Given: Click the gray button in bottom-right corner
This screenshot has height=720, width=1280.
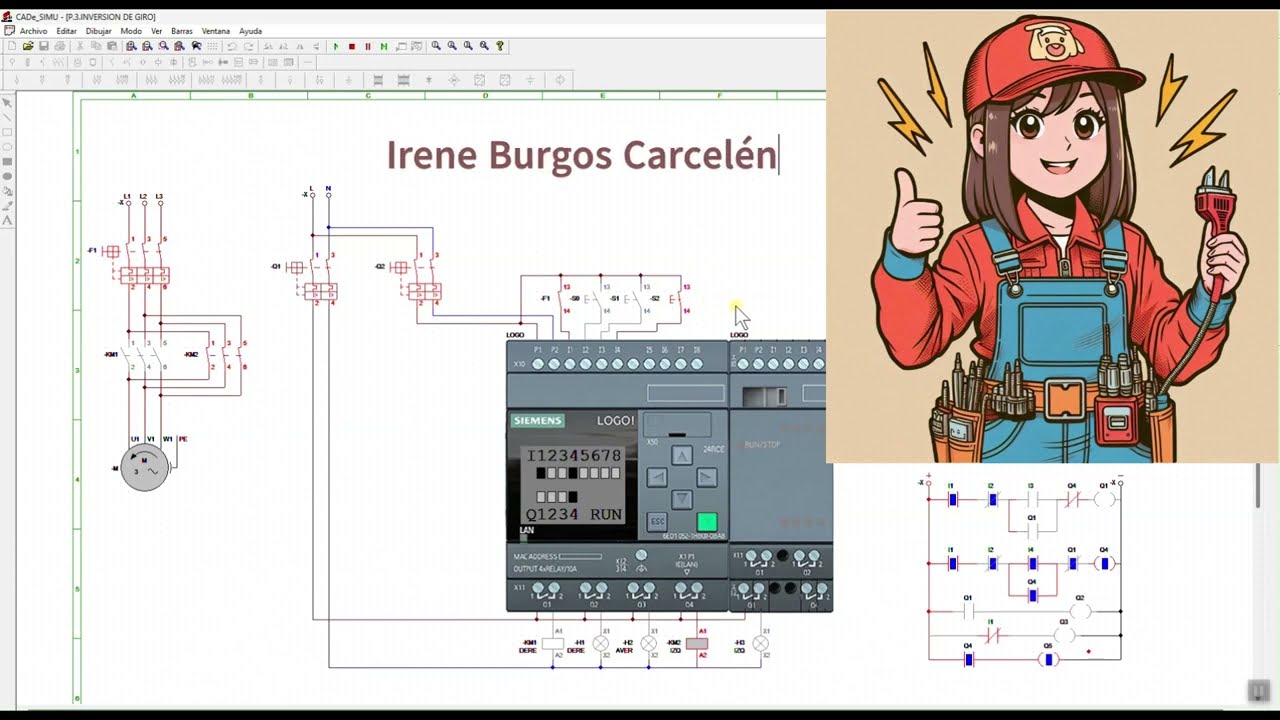Looking at the screenshot, I should 1258,691.
